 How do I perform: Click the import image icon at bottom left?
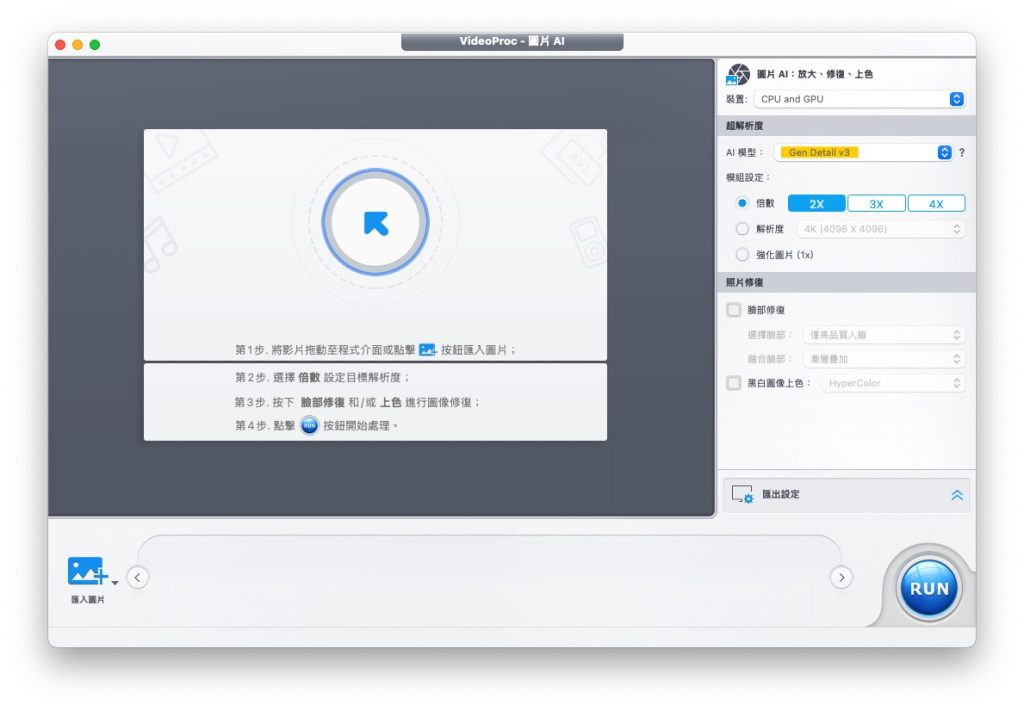coord(87,571)
